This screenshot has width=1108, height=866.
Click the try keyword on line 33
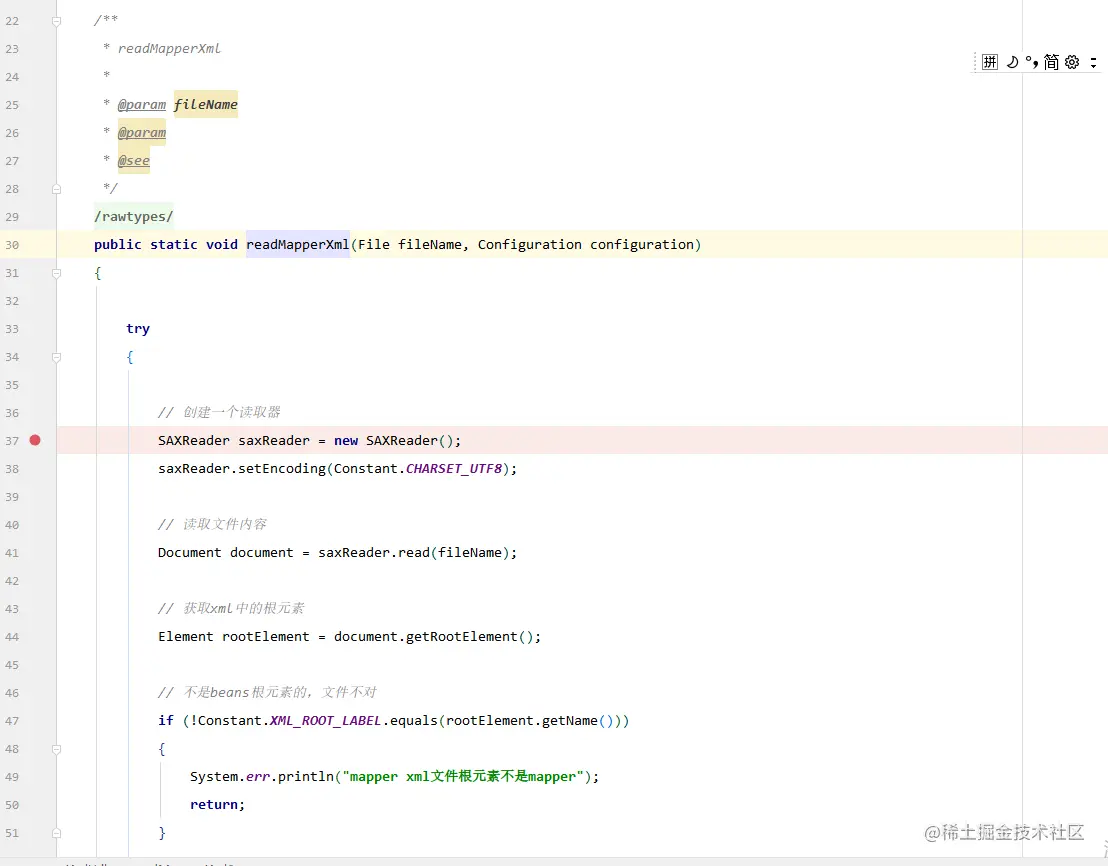tap(138, 328)
